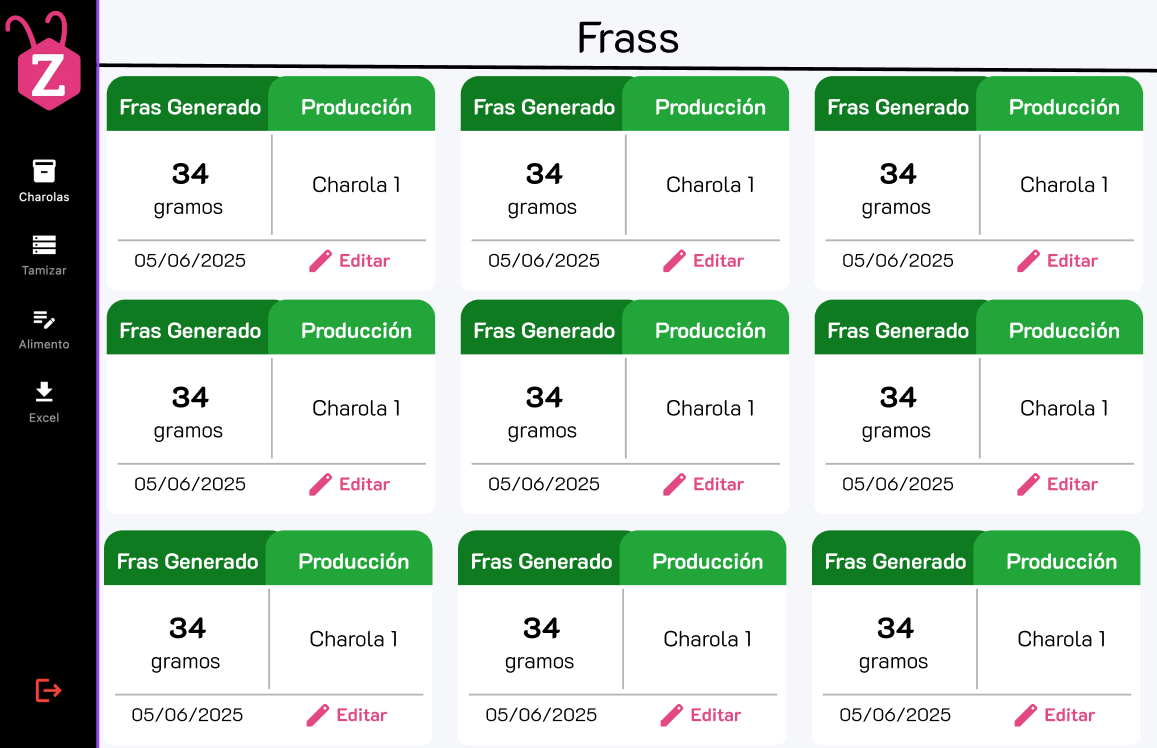Image resolution: width=1157 pixels, height=748 pixels.
Task: Click Charola 1 in the center card
Action: pyautogui.click(x=710, y=408)
